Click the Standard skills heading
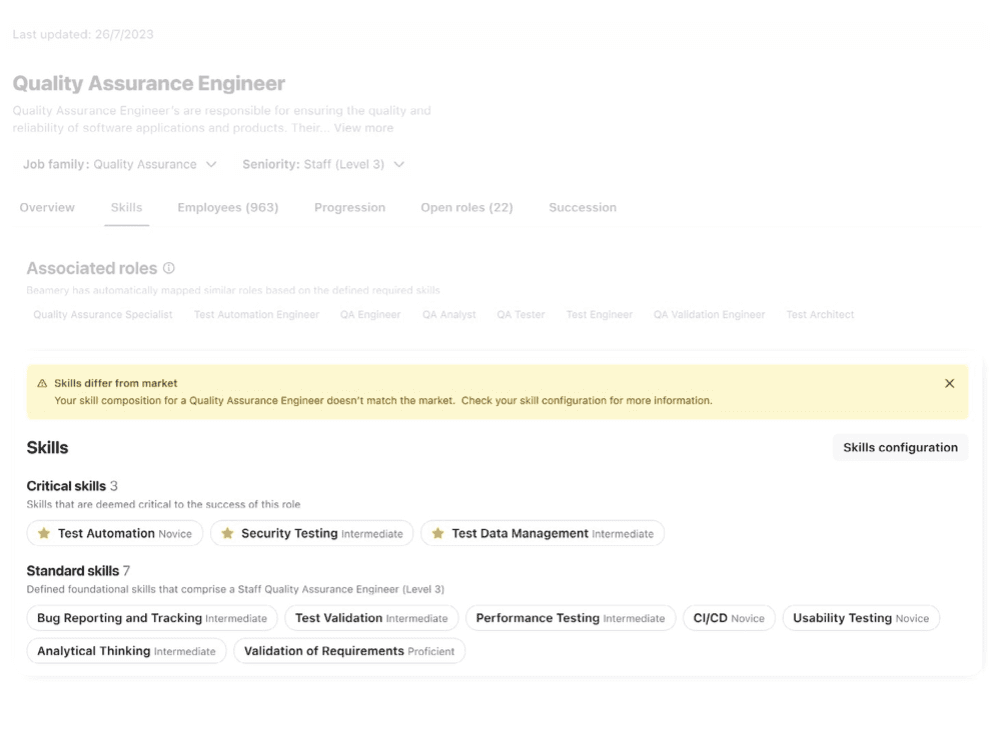Viewport: 1008px width, 742px height. pos(73,571)
